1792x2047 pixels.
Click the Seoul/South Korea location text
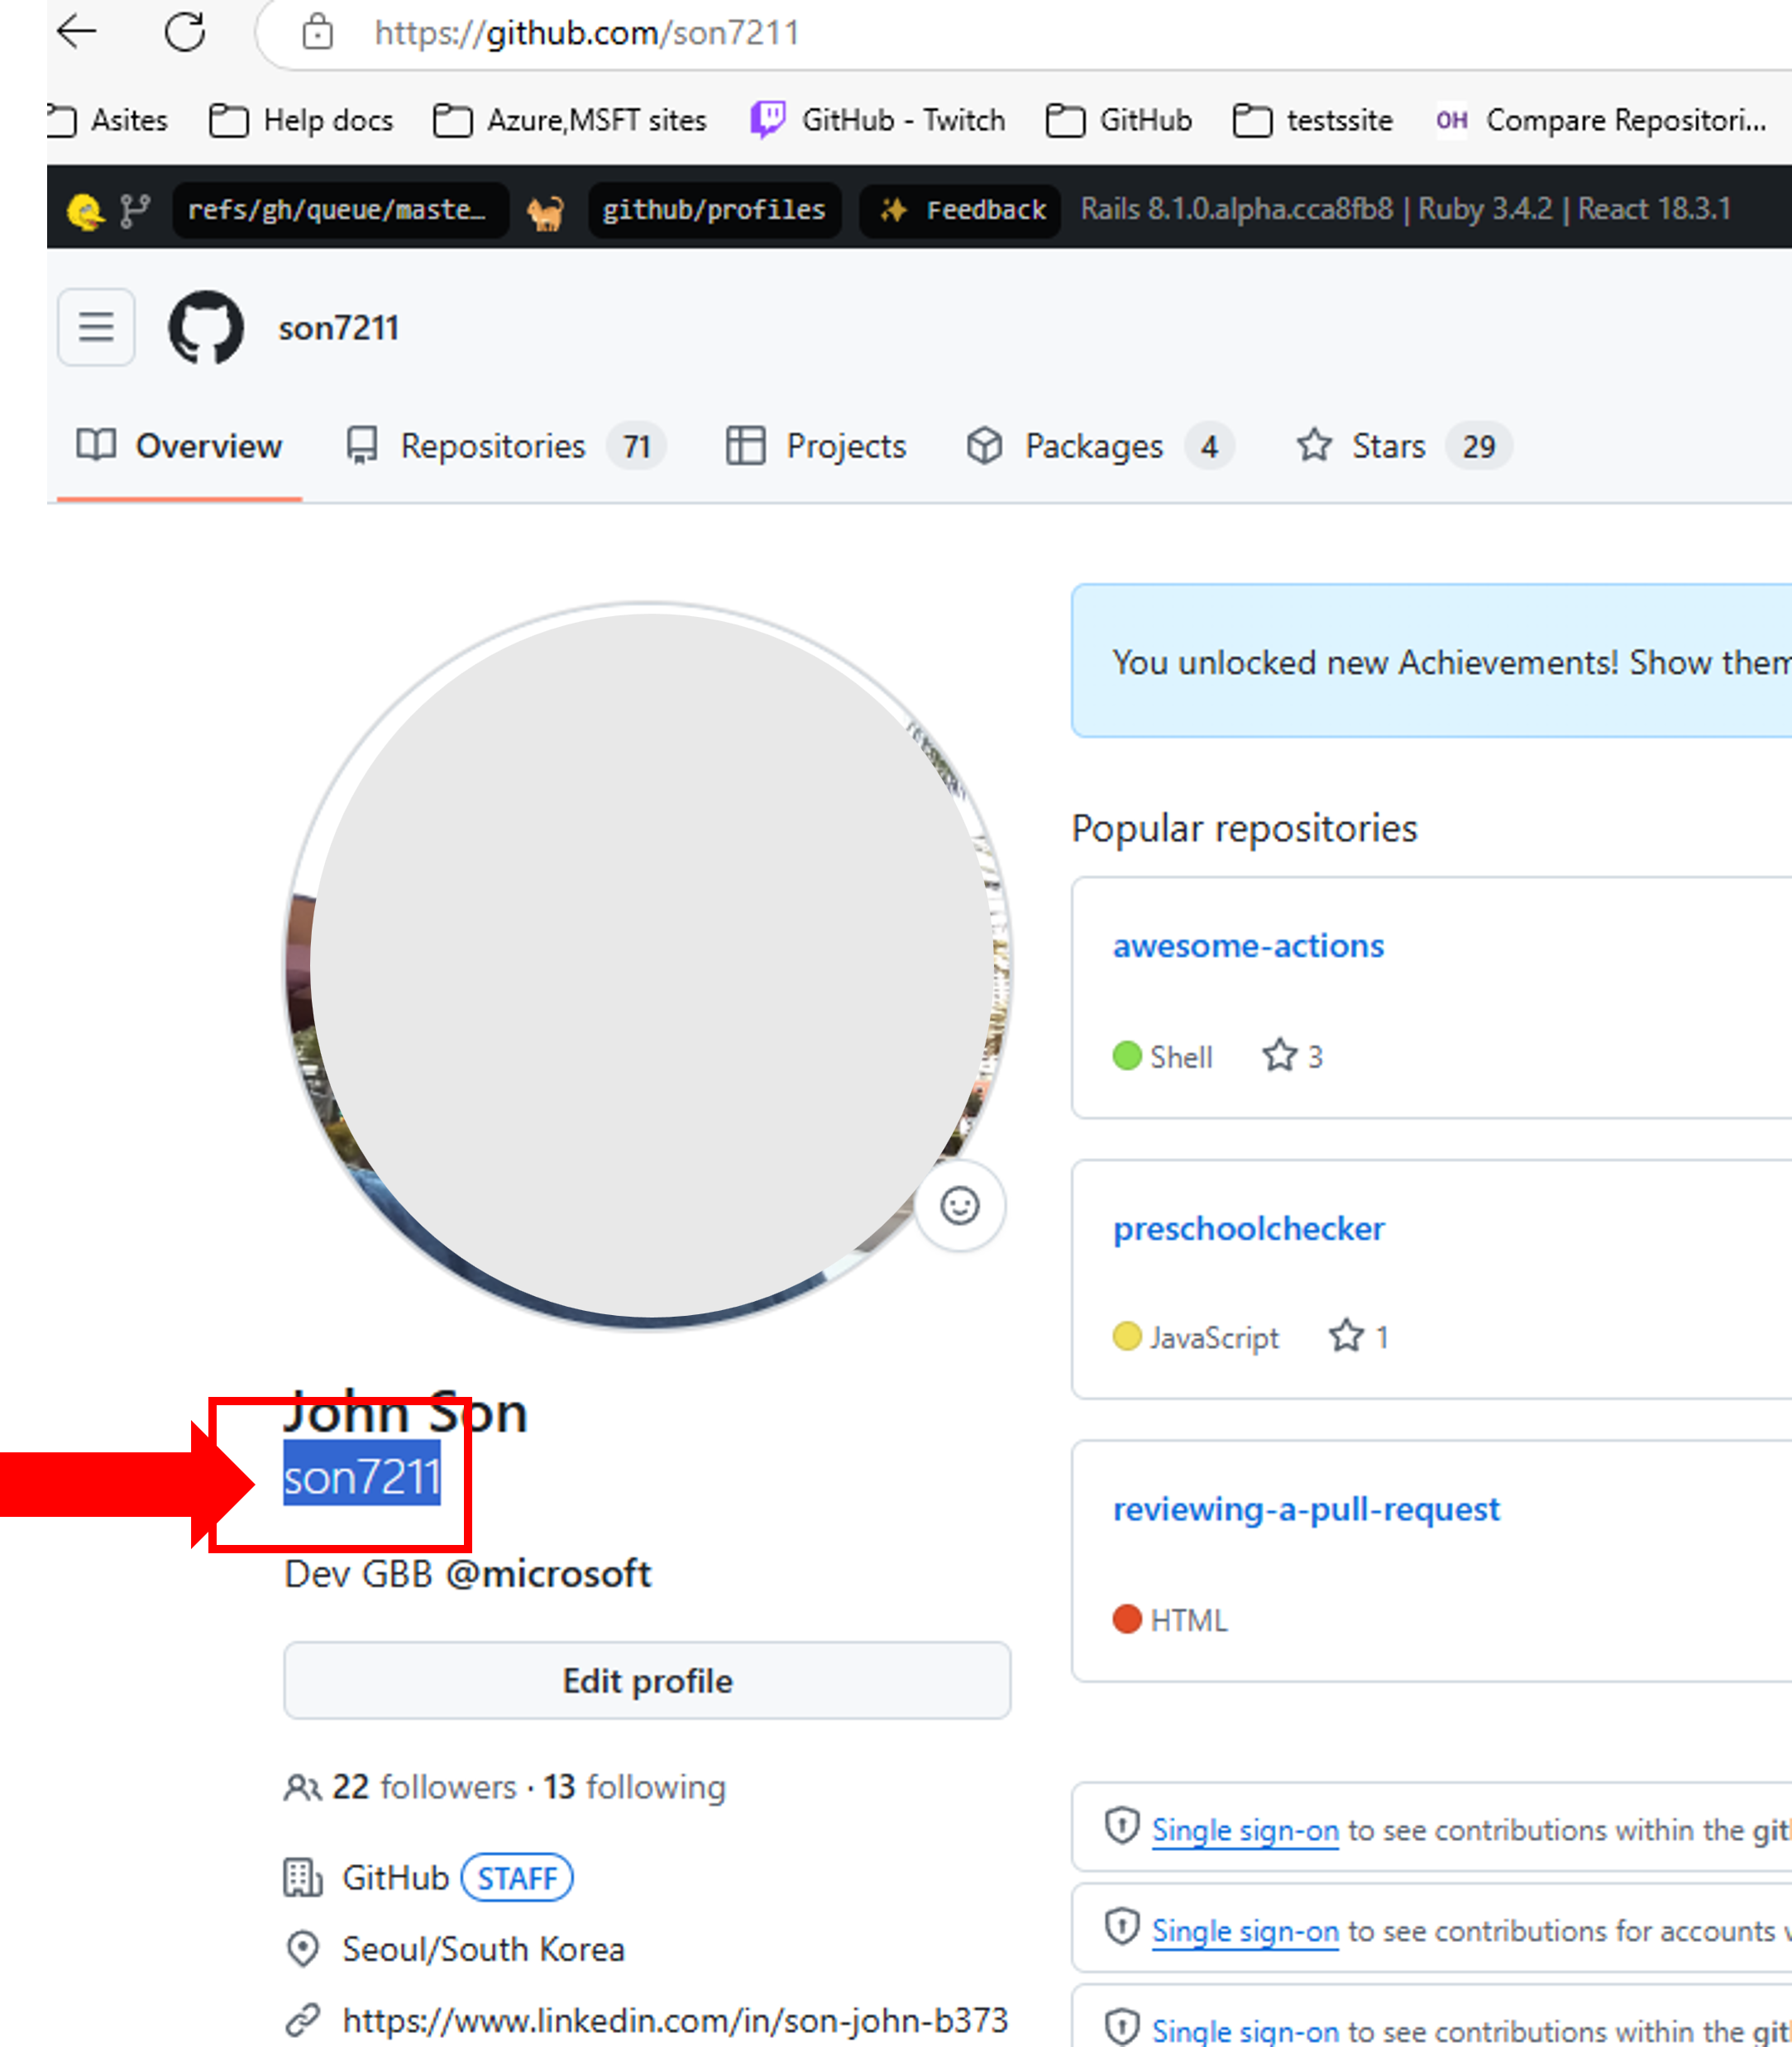tap(484, 1948)
